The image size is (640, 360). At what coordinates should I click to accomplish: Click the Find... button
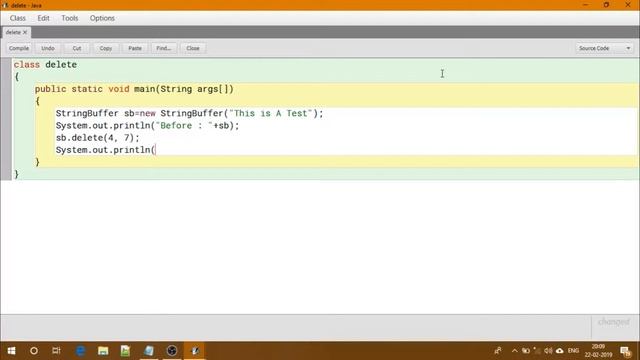coord(164,48)
